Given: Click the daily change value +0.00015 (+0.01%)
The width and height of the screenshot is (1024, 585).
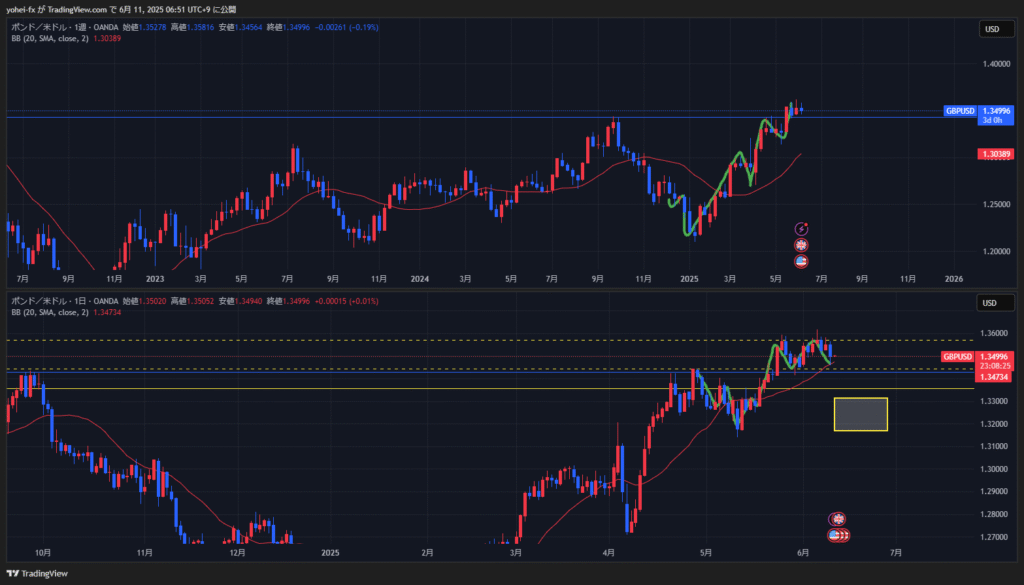Looking at the screenshot, I should pos(347,302).
